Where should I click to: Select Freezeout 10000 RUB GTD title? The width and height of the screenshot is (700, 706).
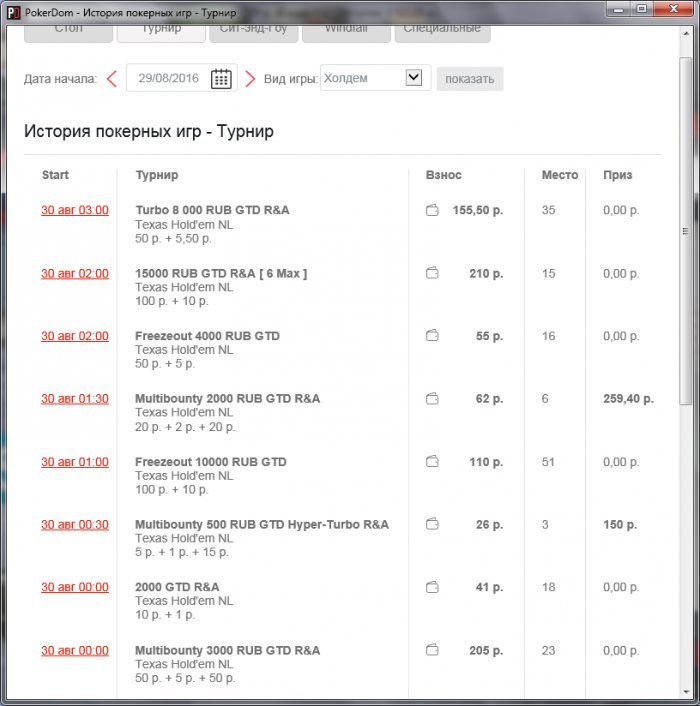211,462
